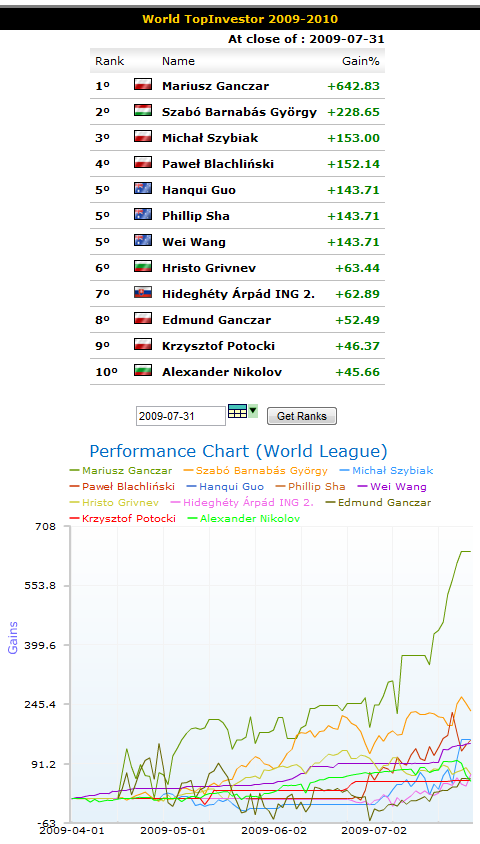Image resolution: width=480 pixels, height=844 pixels.
Task: Select Mariusz Ganczar in the rank table
Action: pyautogui.click(x=215, y=86)
